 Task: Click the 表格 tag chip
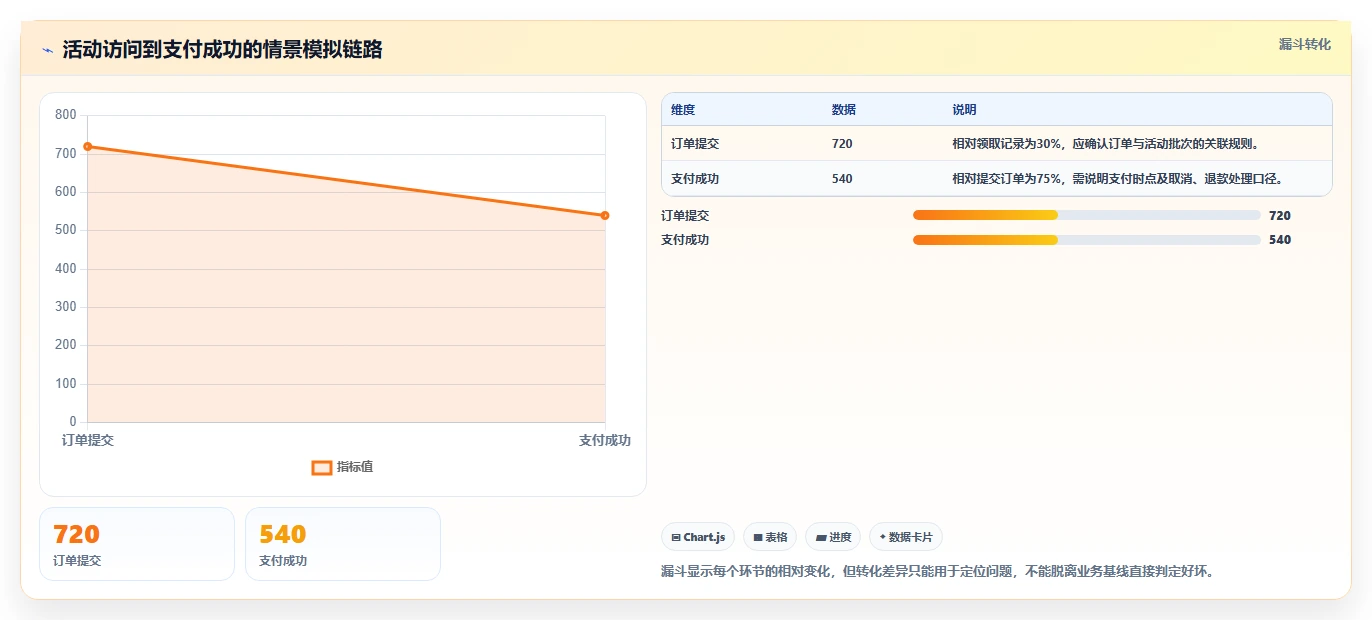pyautogui.click(x=770, y=537)
